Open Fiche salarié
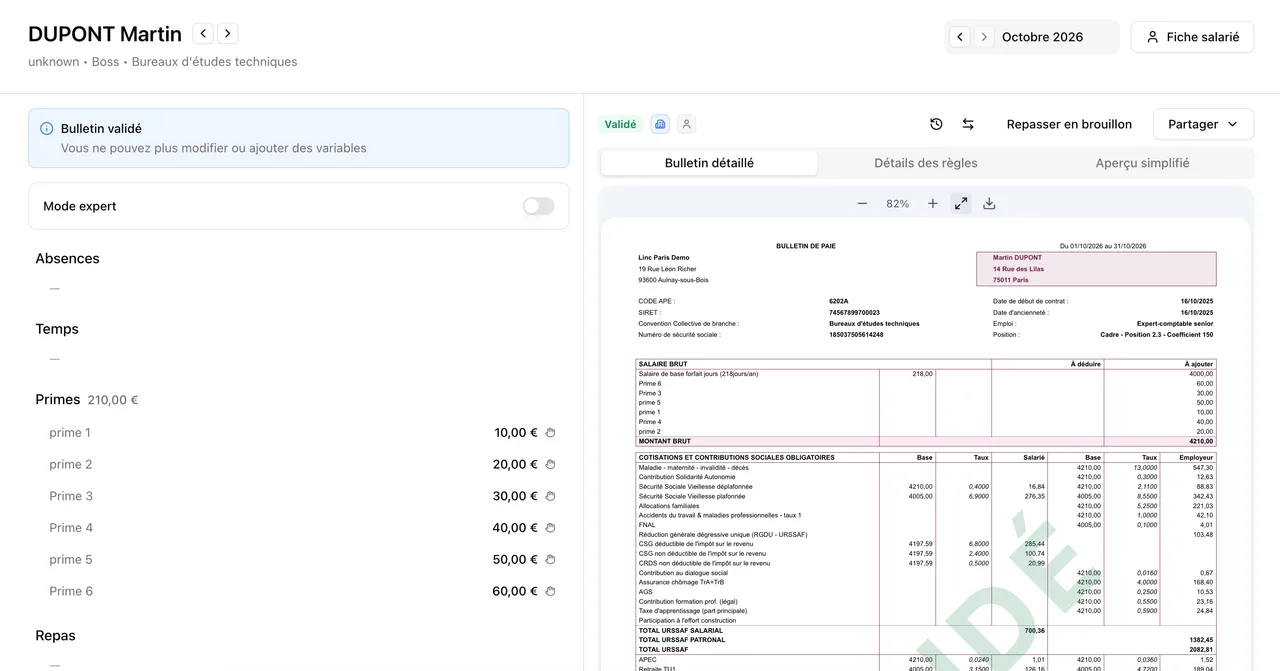 click(1192, 37)
